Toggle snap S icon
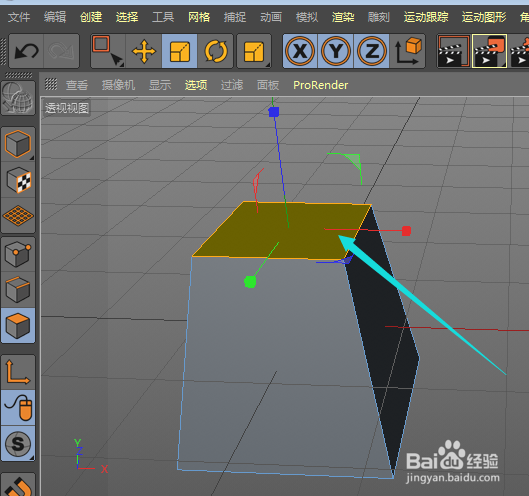 pyautogui.click(x=18, y=443)
